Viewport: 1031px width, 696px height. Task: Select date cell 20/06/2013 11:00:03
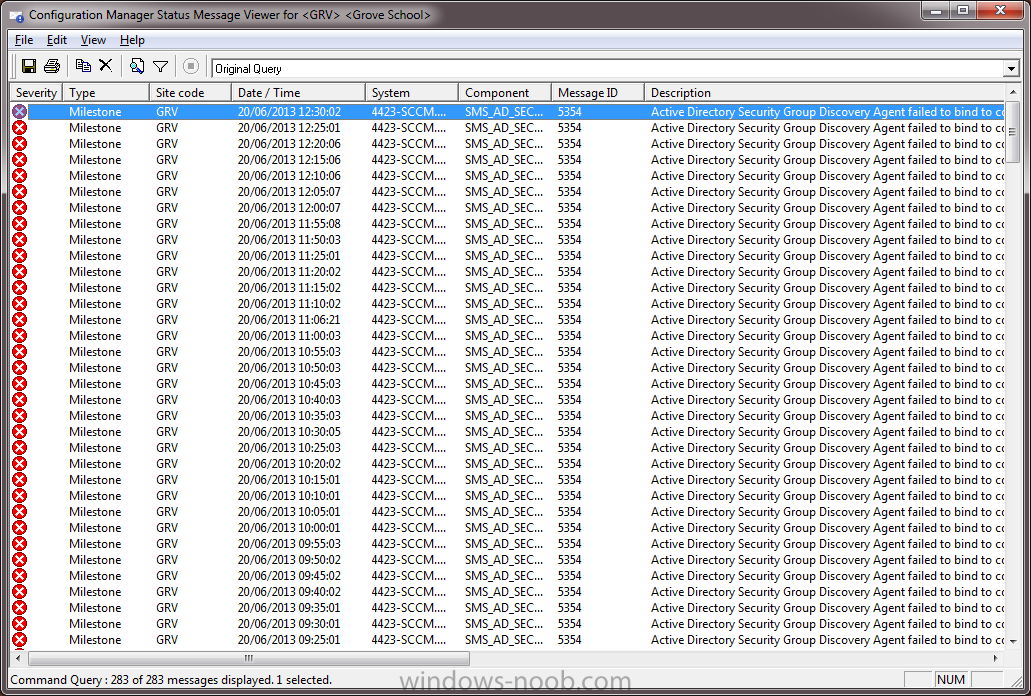coord(289,335)
